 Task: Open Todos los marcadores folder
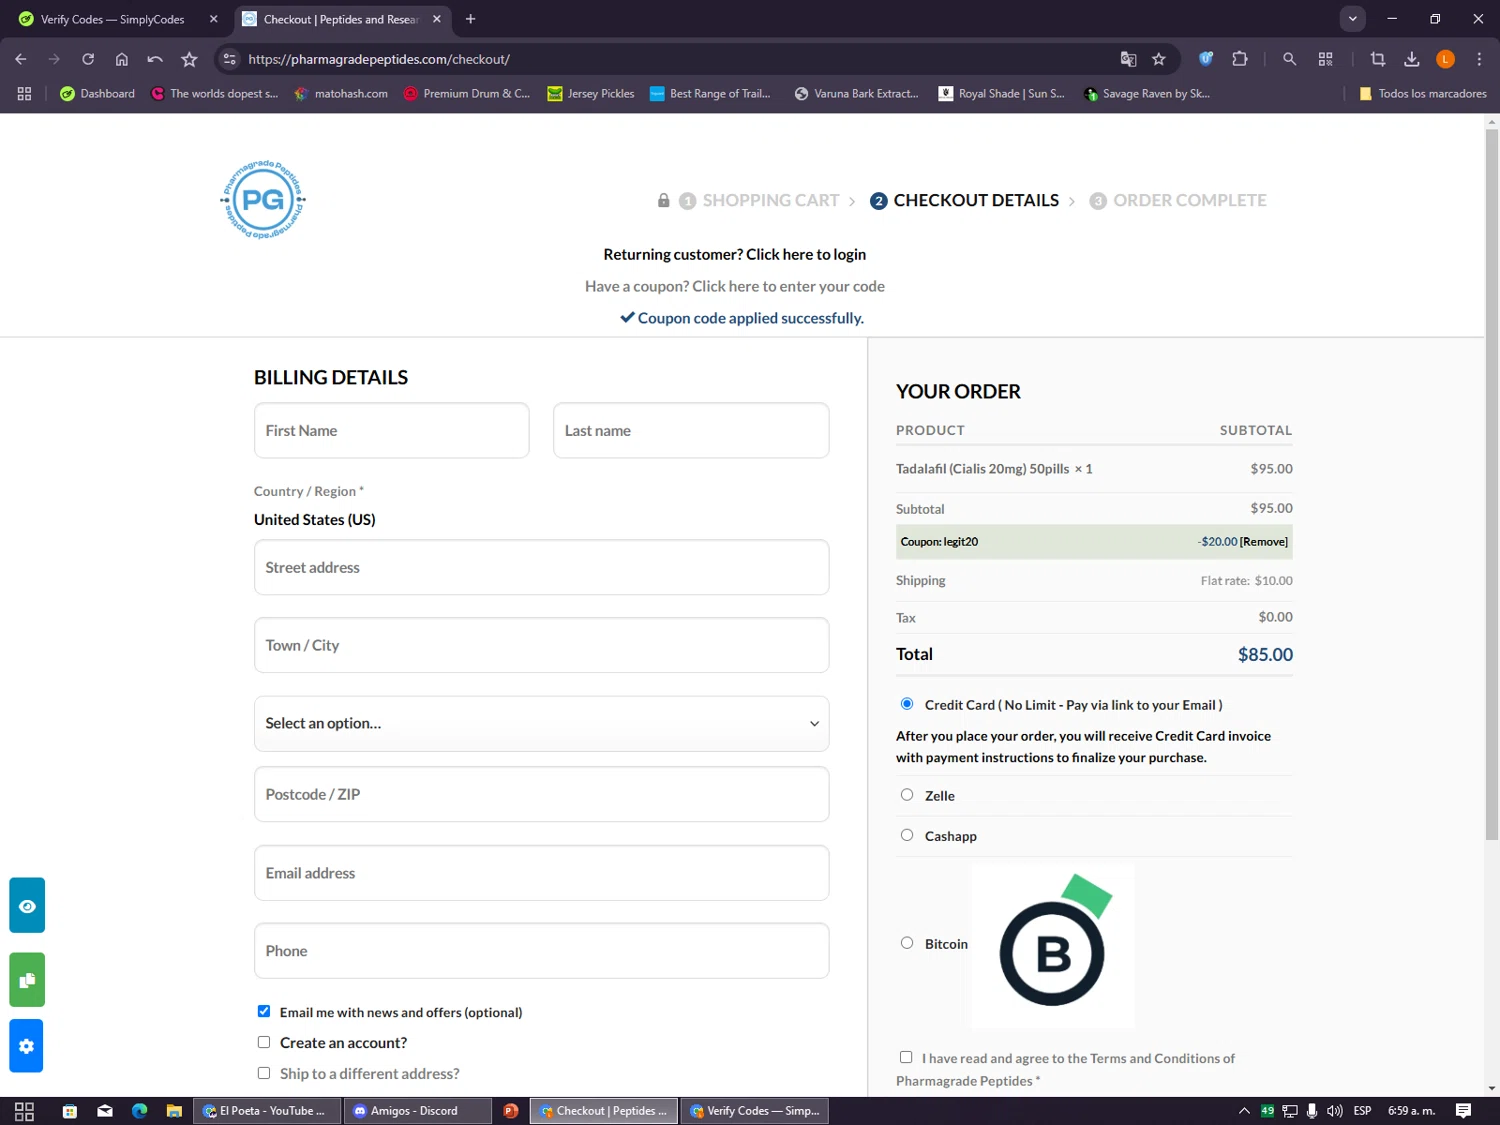(x=1423, y=93)
